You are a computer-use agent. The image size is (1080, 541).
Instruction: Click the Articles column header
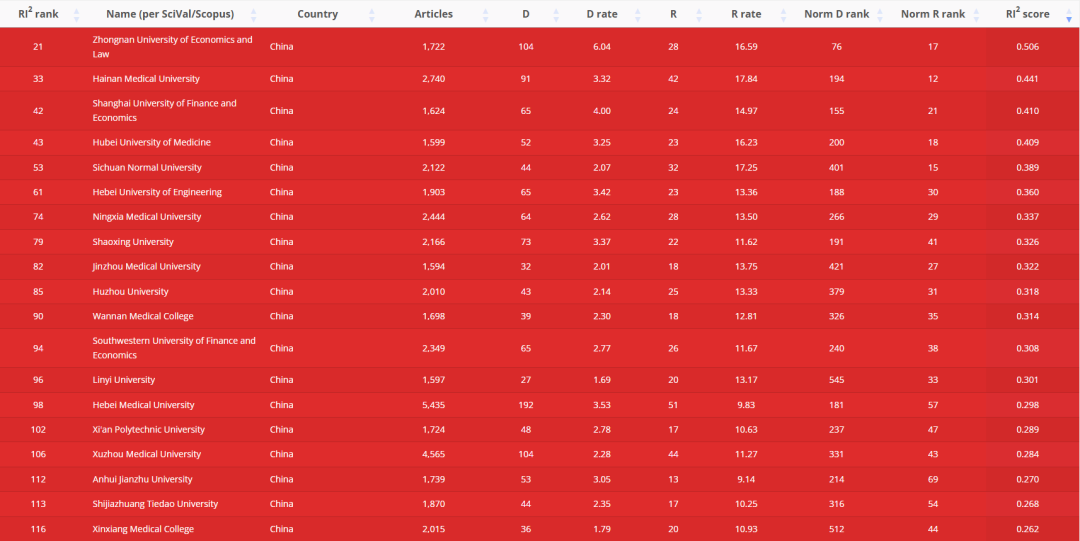pos(433,14)
